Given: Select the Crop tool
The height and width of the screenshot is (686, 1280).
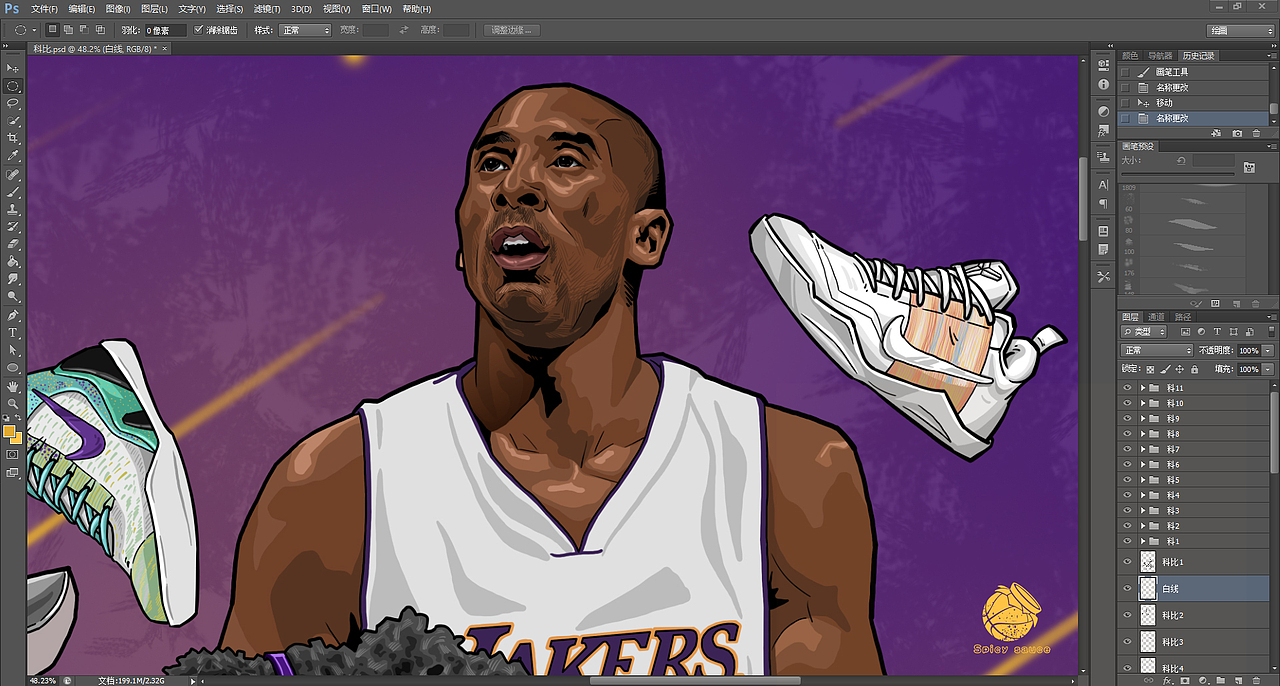Looking at the screenshot, I should click(13, 138).
